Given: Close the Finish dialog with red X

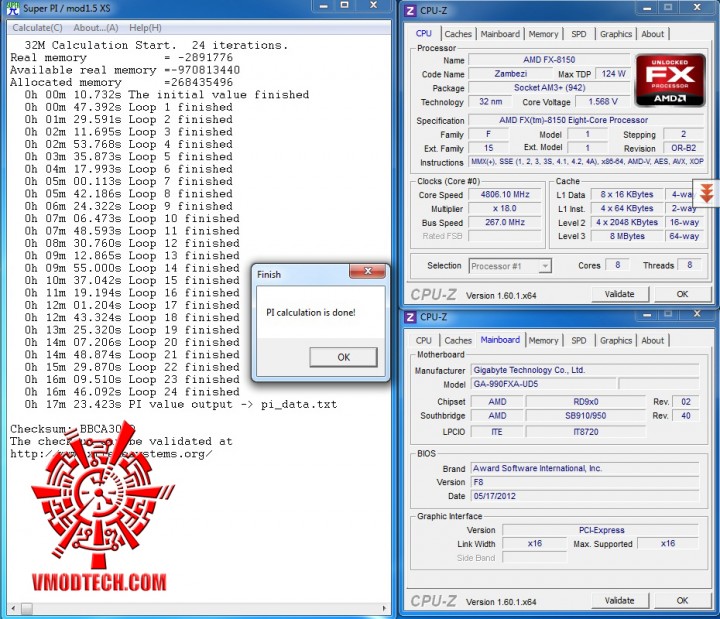Looking at the screenshot, I should [367, 271].
